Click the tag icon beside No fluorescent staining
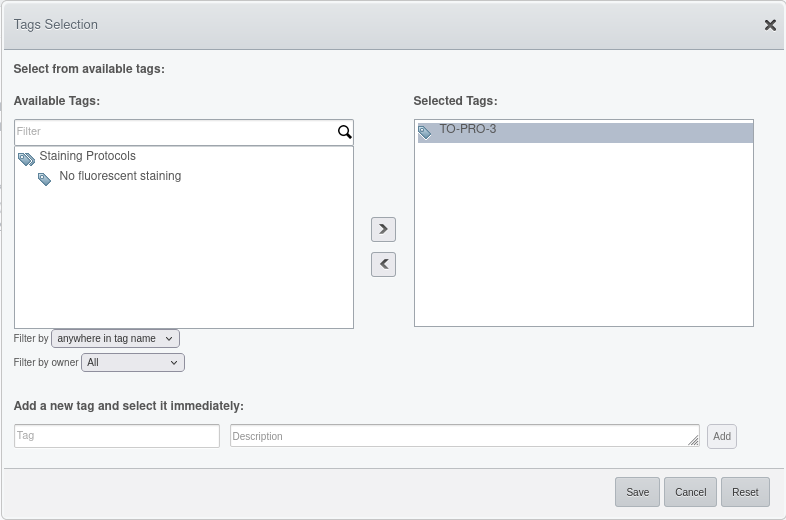The image size is (786, 520). (x=45, y=179)
